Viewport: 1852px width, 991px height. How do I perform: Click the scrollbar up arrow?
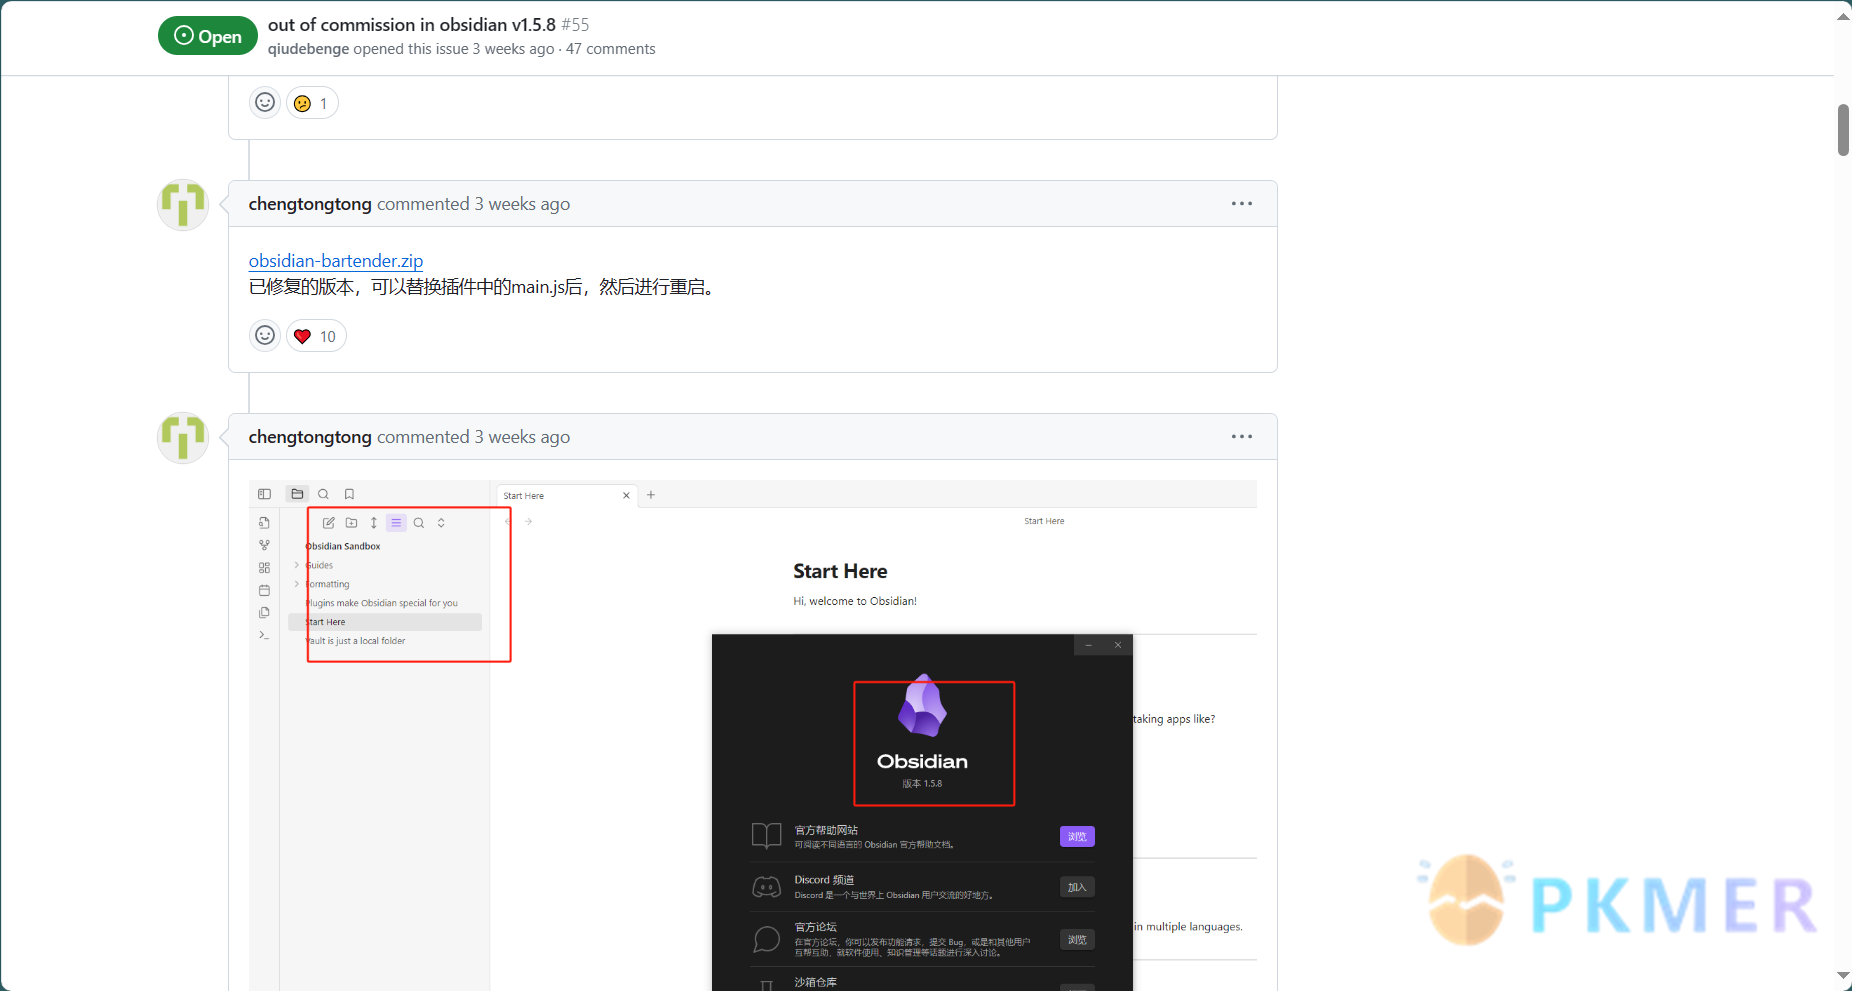pos(1843,17)
